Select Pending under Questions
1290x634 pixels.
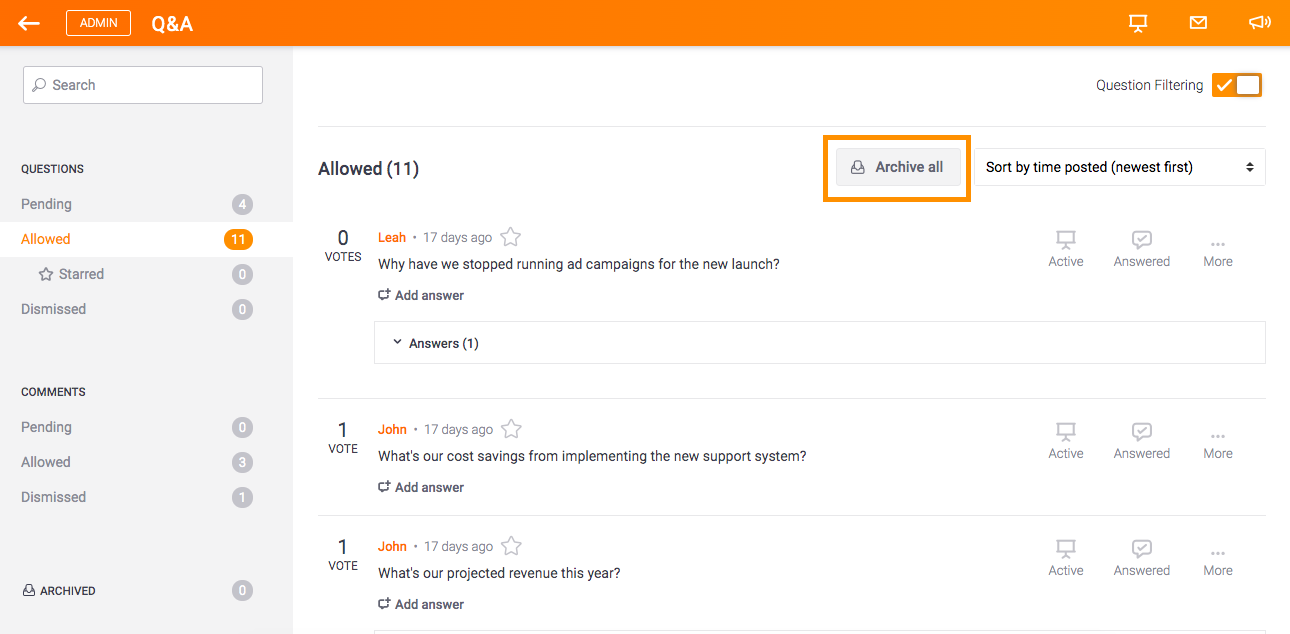136,204
